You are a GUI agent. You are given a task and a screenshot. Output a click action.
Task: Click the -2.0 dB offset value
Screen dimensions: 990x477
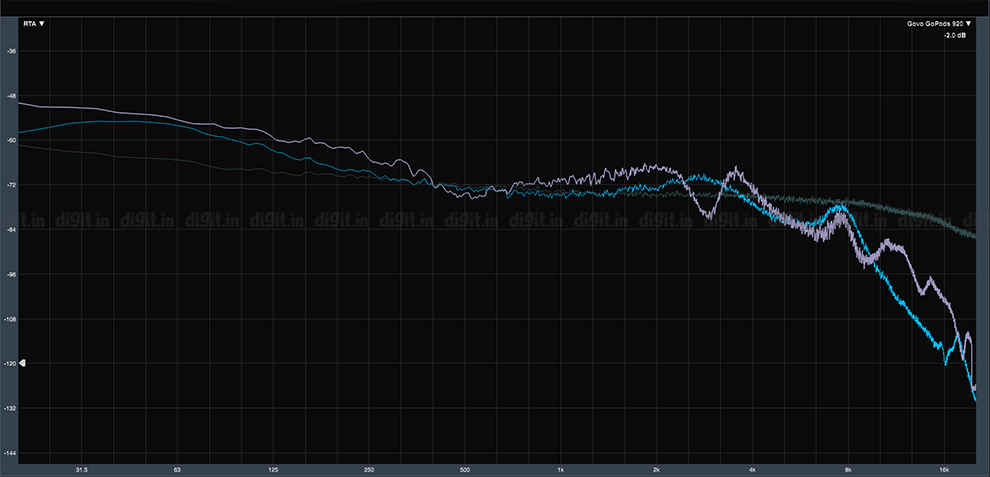(x=955, y=35)
